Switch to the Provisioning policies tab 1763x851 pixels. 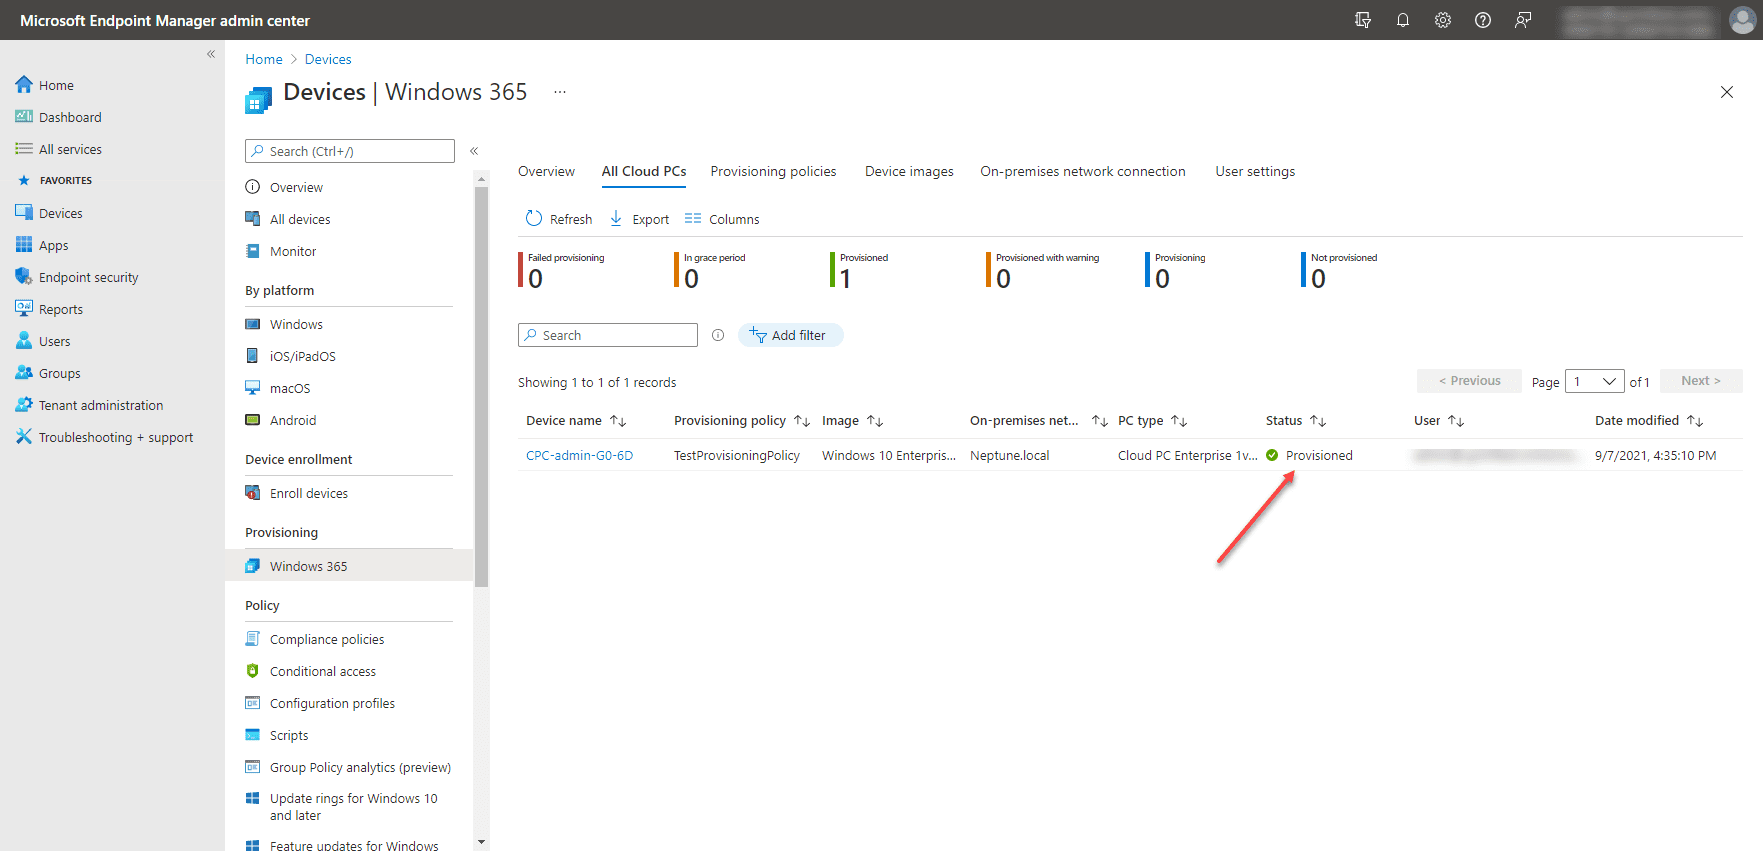(x=773, y=171)
